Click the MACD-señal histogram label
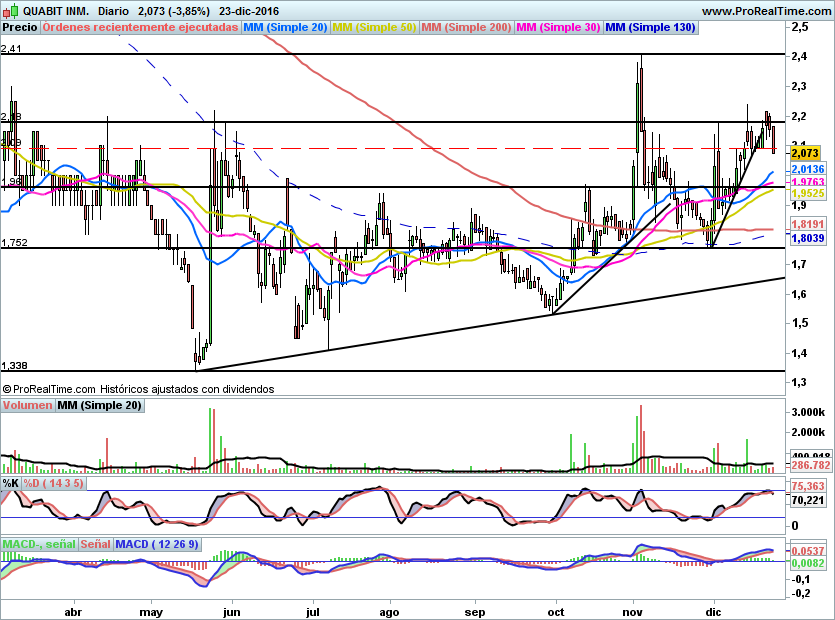Screen dimensions: 835x620 (38, 544)
